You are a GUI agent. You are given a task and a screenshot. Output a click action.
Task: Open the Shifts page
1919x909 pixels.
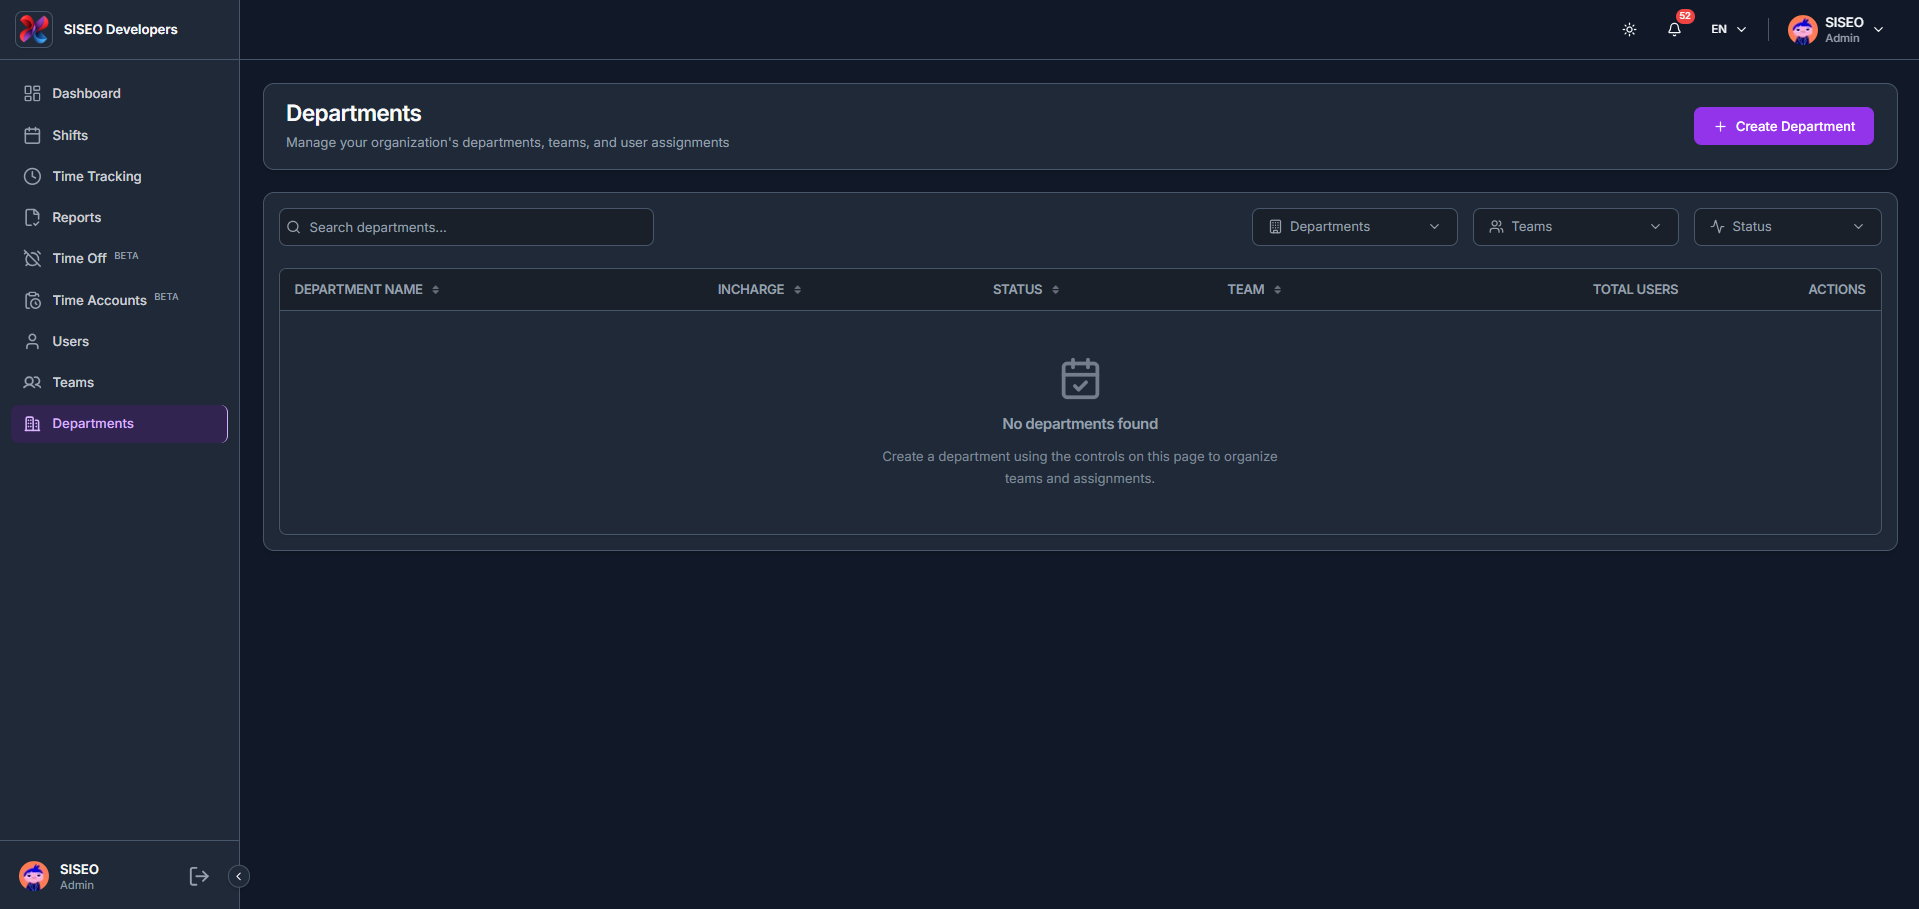(119, 135)
